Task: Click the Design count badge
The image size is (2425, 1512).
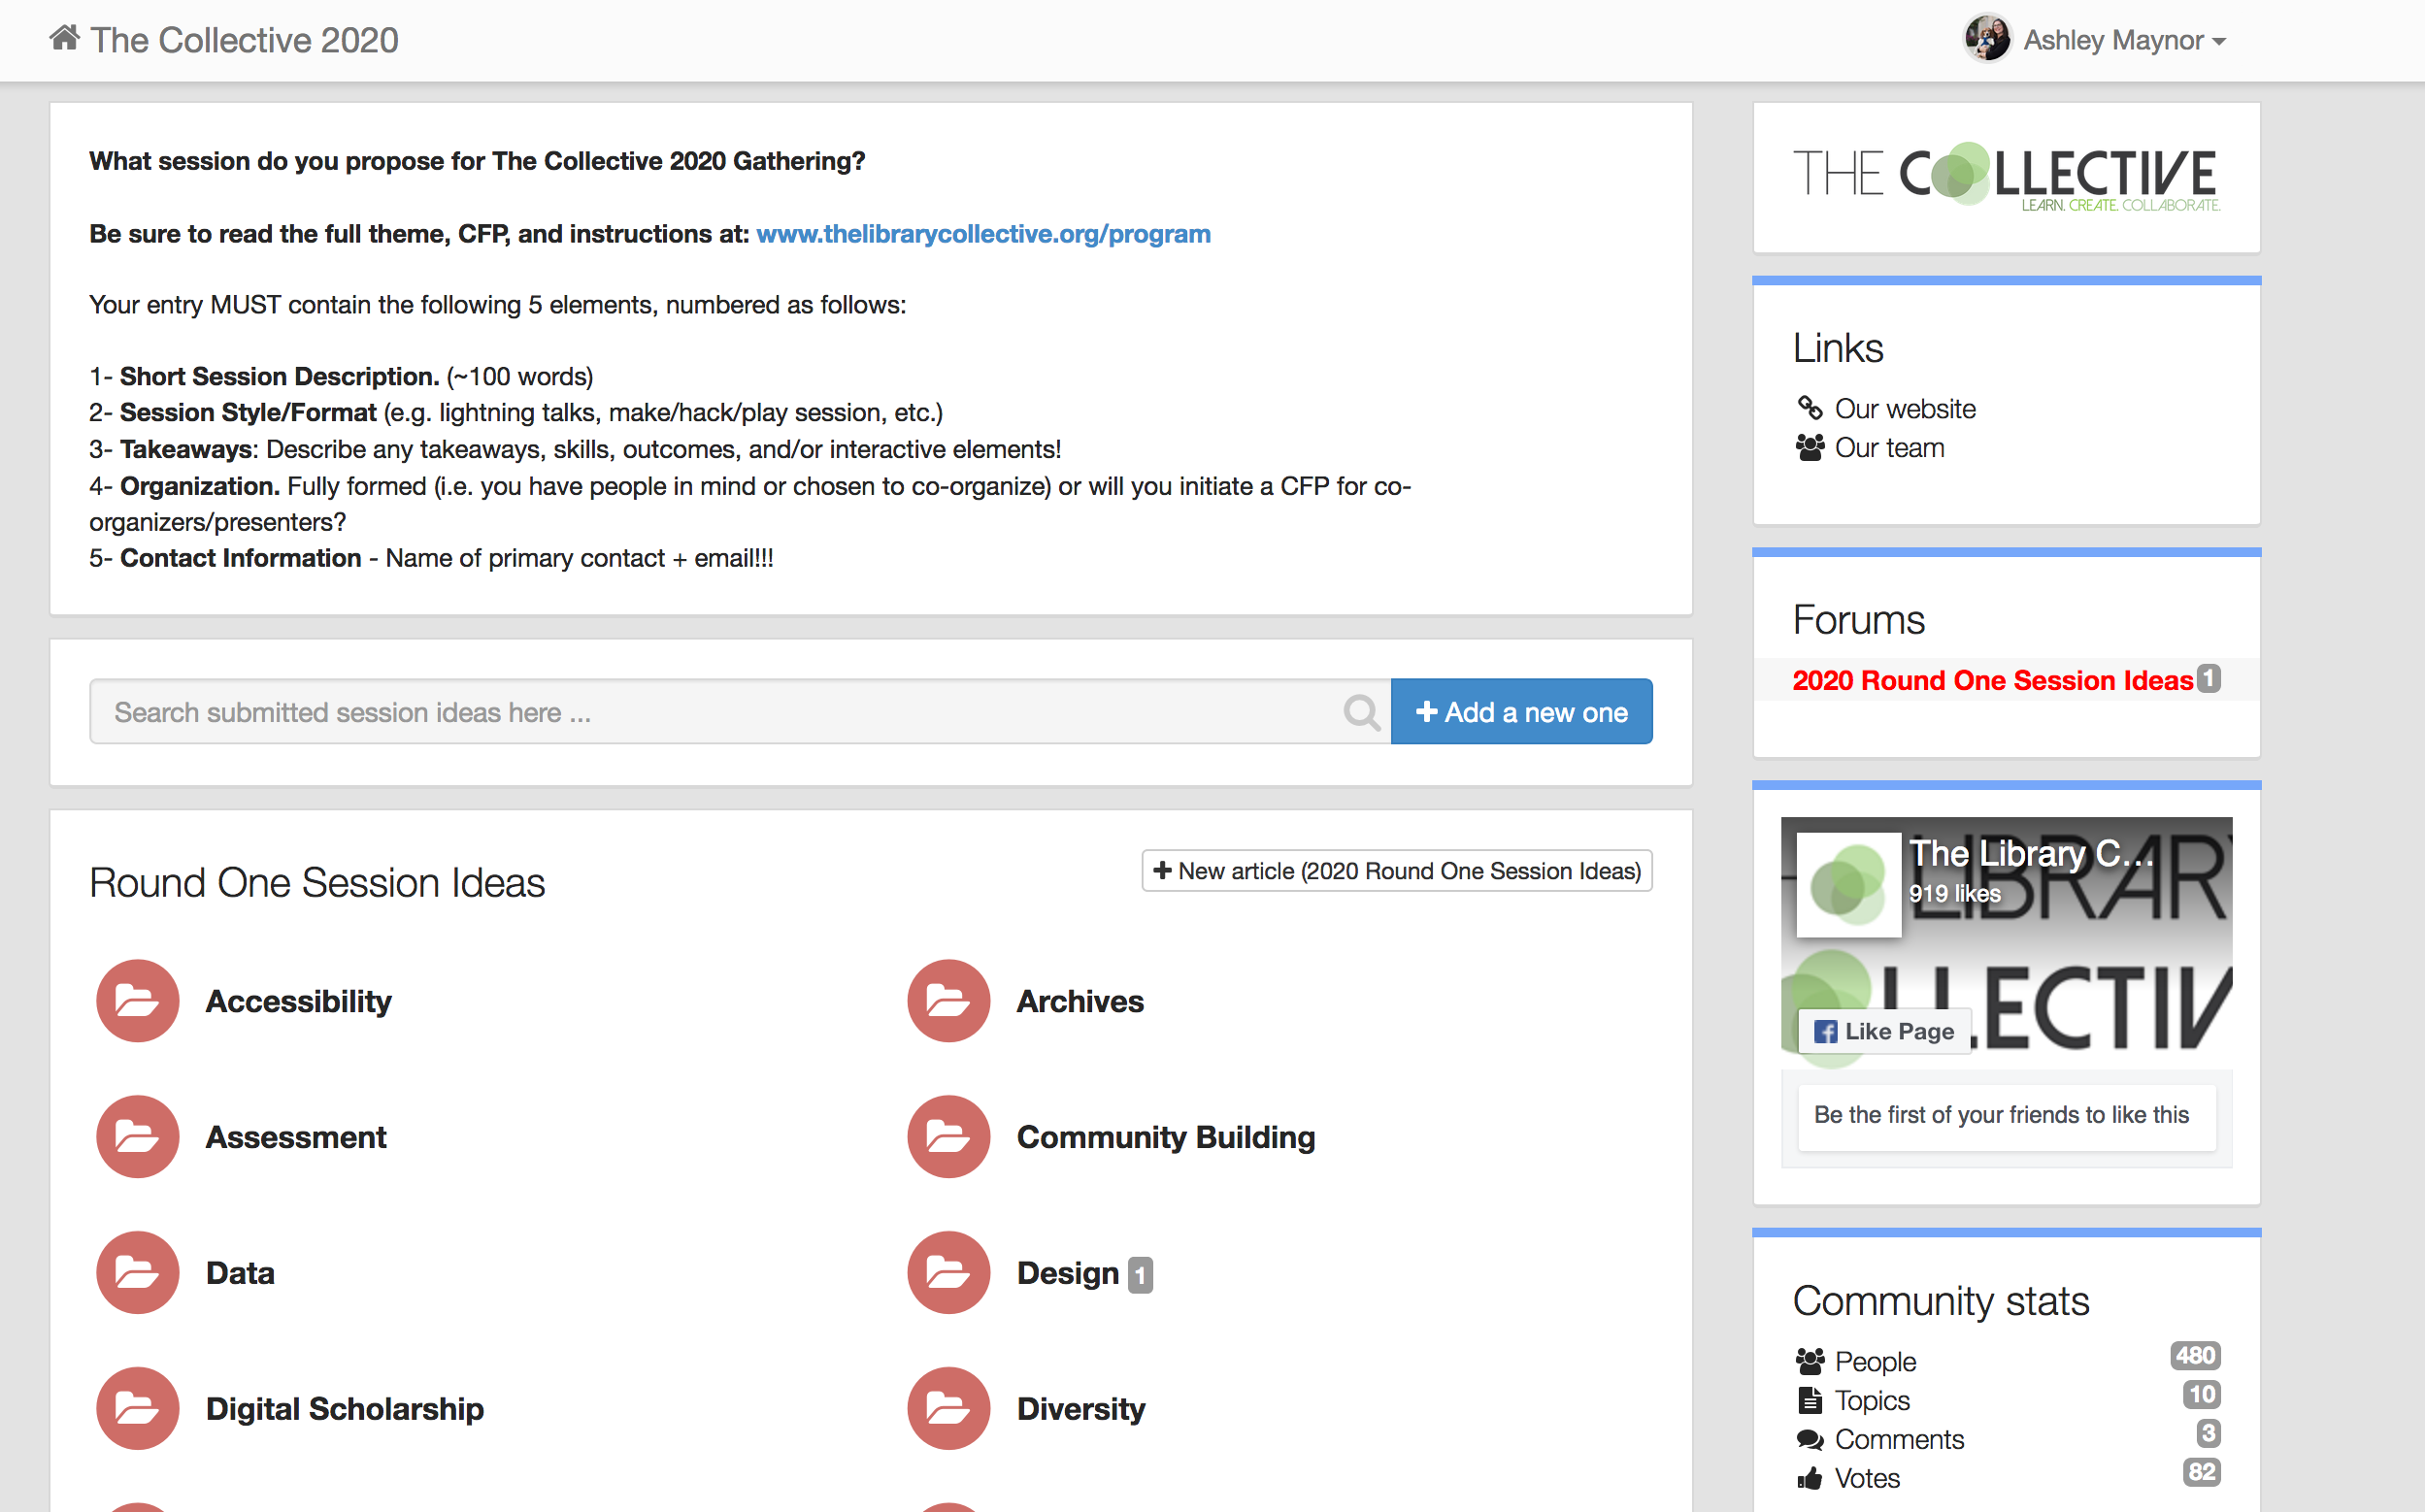Action: point(1140,1275)
